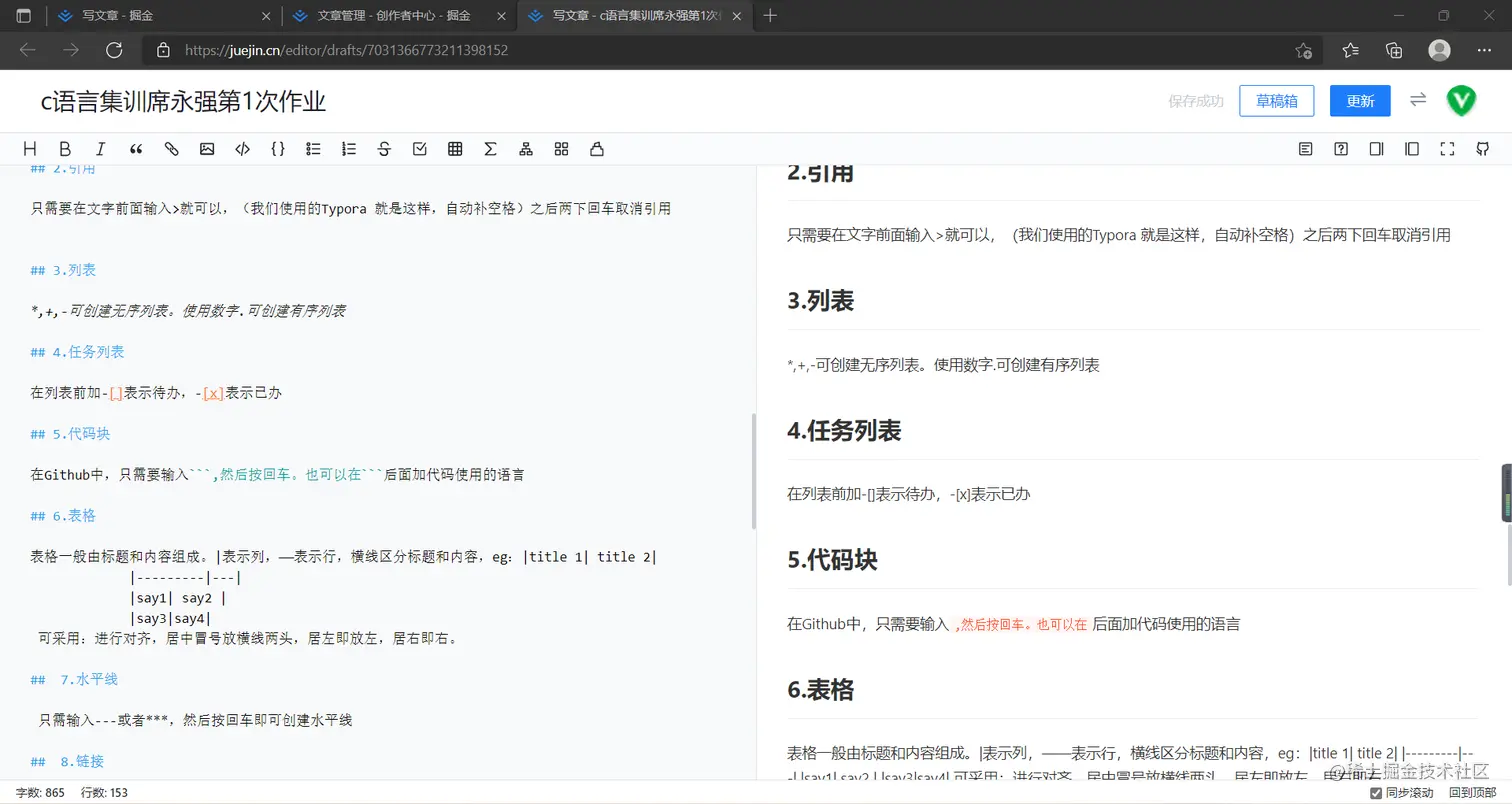Apply bold formatting in the editor toolbar
This screenshot has width=1512, height=804.
65,149
